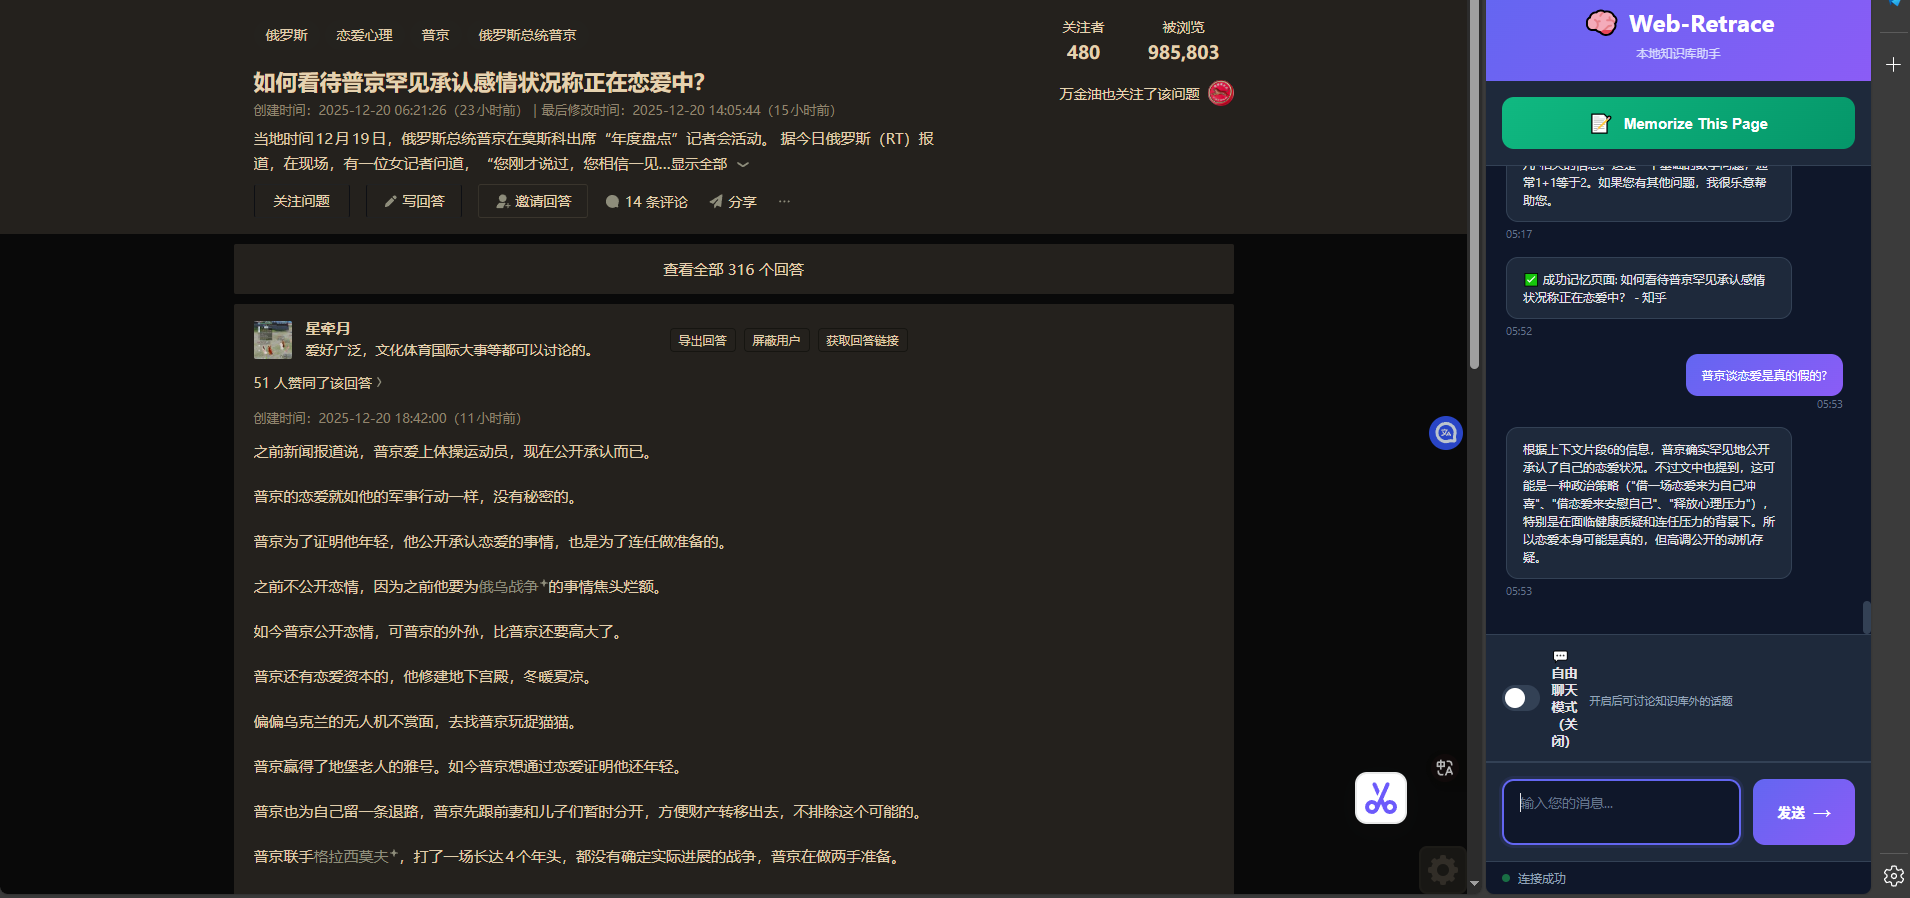Expand the 51 人赞同了该回答 list

point(317,383)
